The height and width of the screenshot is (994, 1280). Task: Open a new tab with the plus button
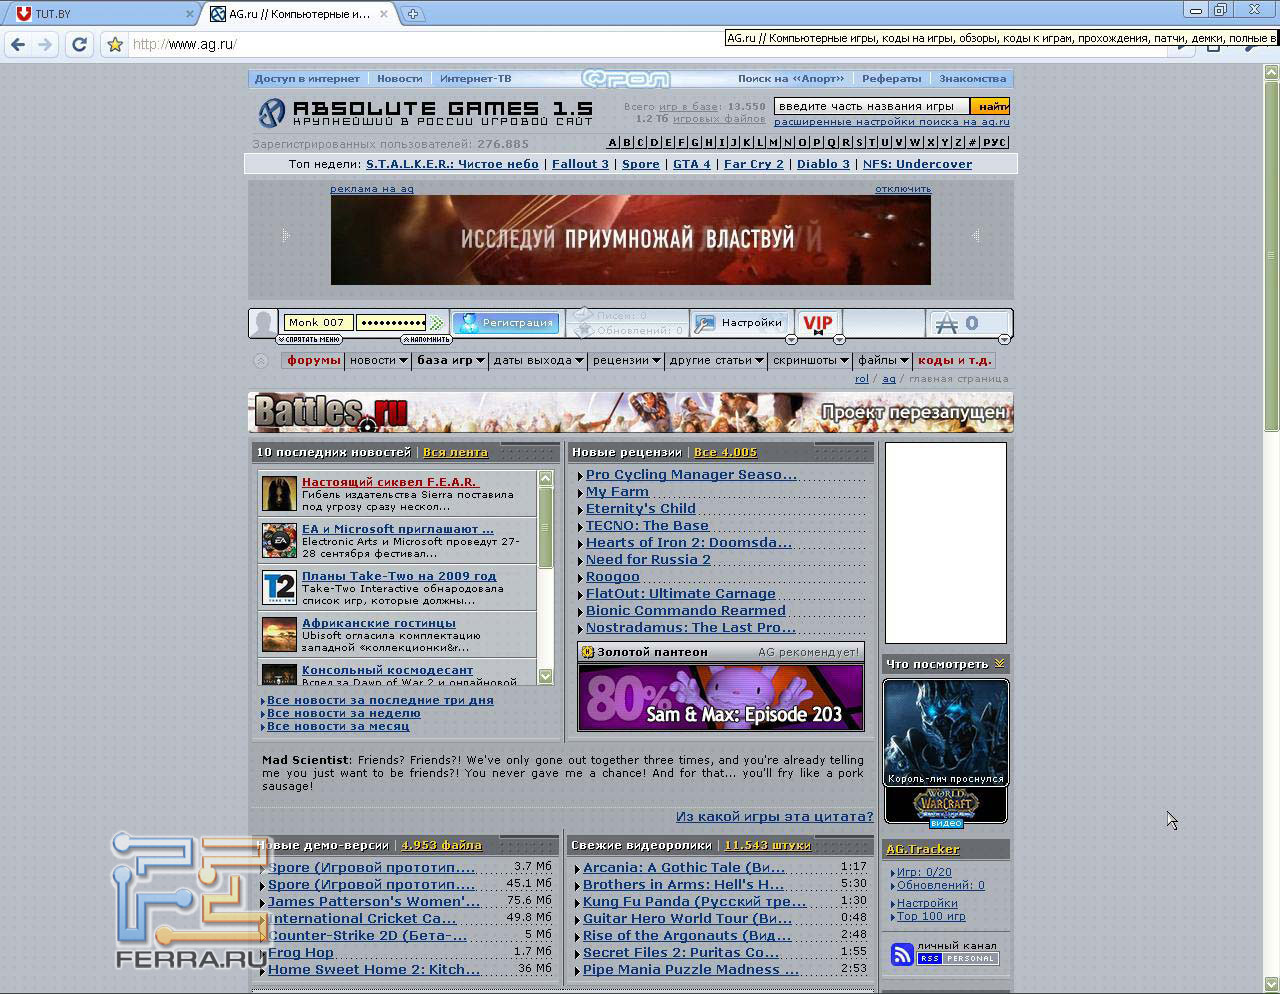coord(412,14)
